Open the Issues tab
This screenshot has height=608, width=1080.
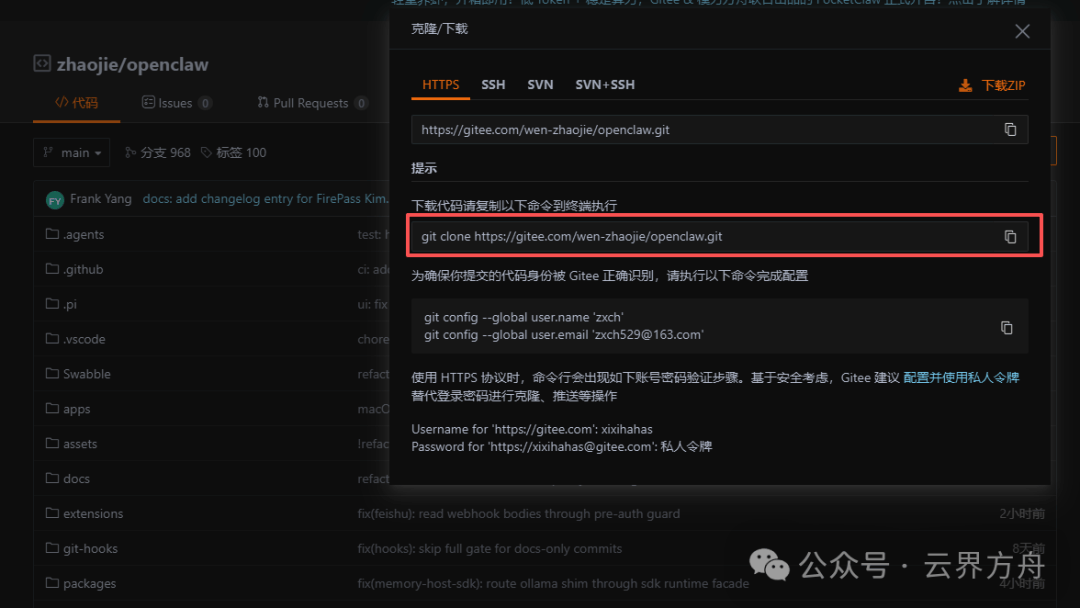pos(175,103)
